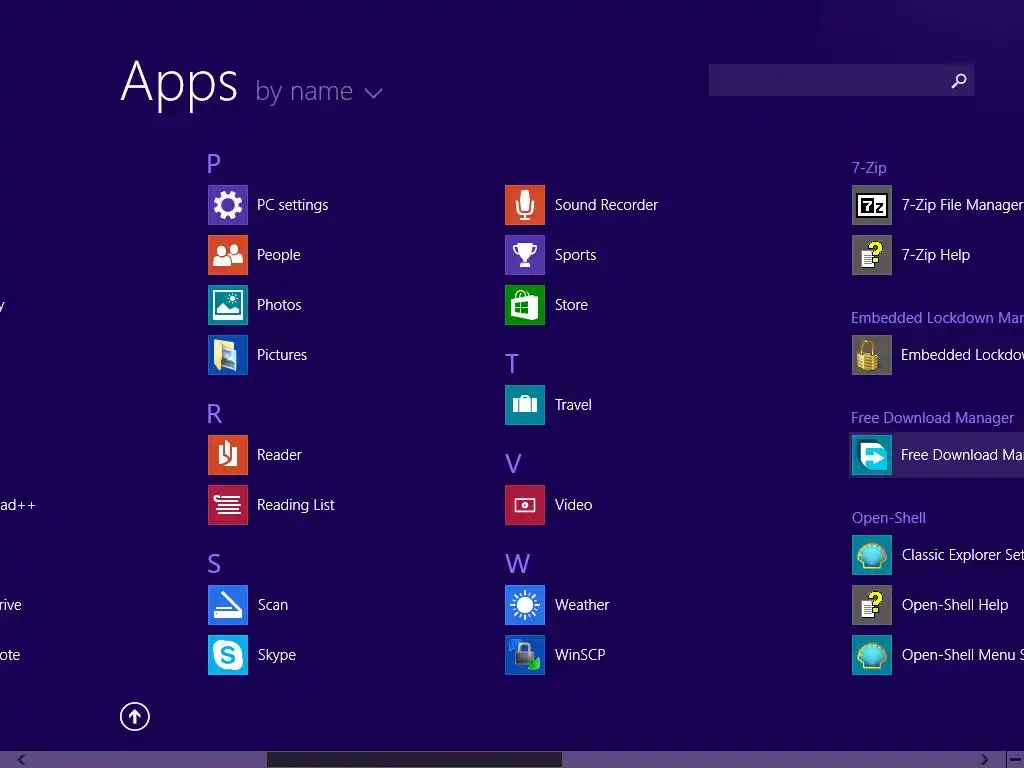This screenshot has height=768, width=1024.
Task: Launch the People app icon
Action: point(227,255)
